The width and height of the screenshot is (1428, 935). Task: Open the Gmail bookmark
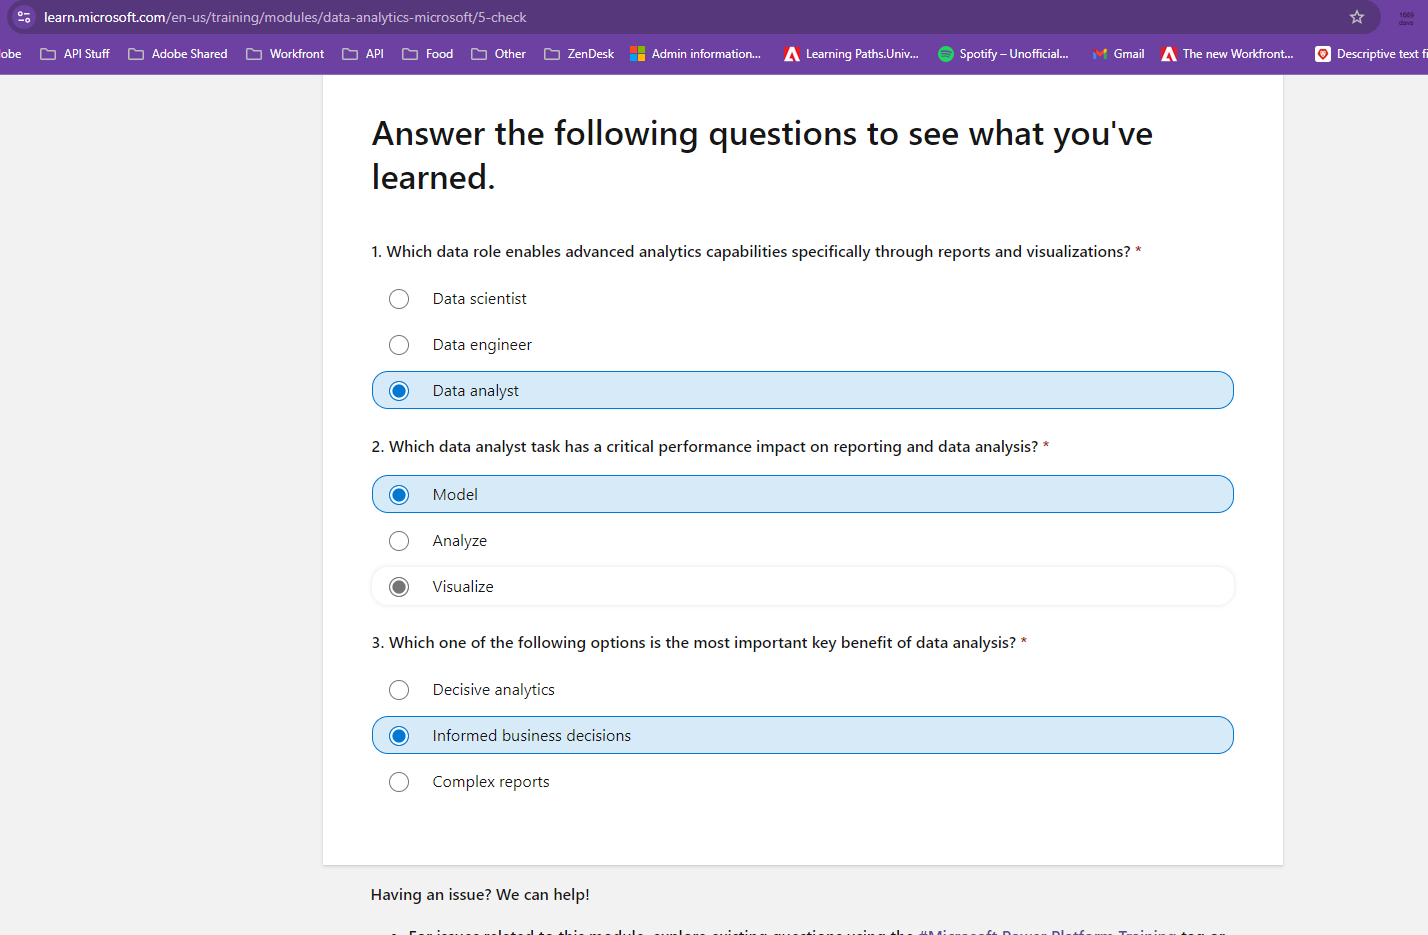pyautogui.click(x=1118, y=54)
